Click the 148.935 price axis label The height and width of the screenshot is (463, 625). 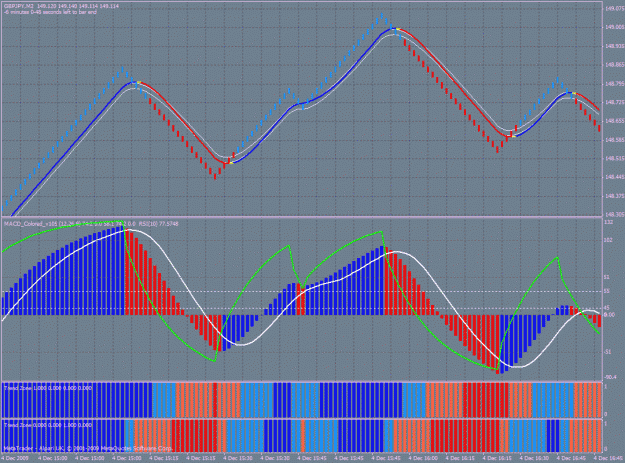click(614, 46)
